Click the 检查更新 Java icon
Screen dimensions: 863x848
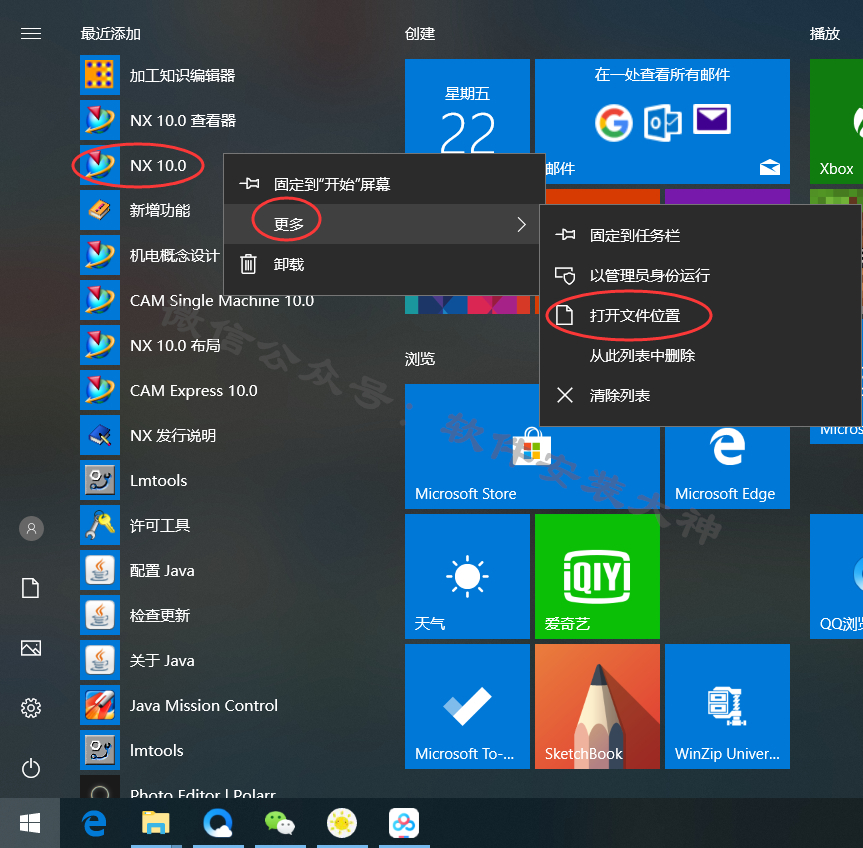click(x=100, y=615)
